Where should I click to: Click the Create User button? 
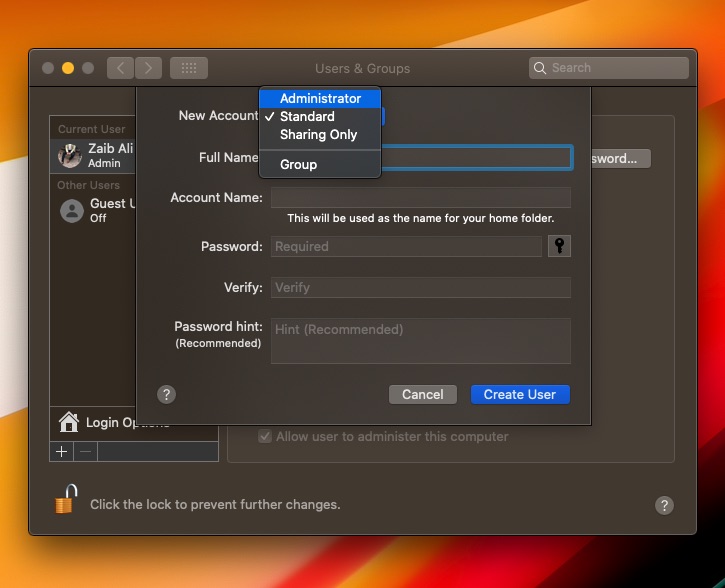click(x=520, y=394)
